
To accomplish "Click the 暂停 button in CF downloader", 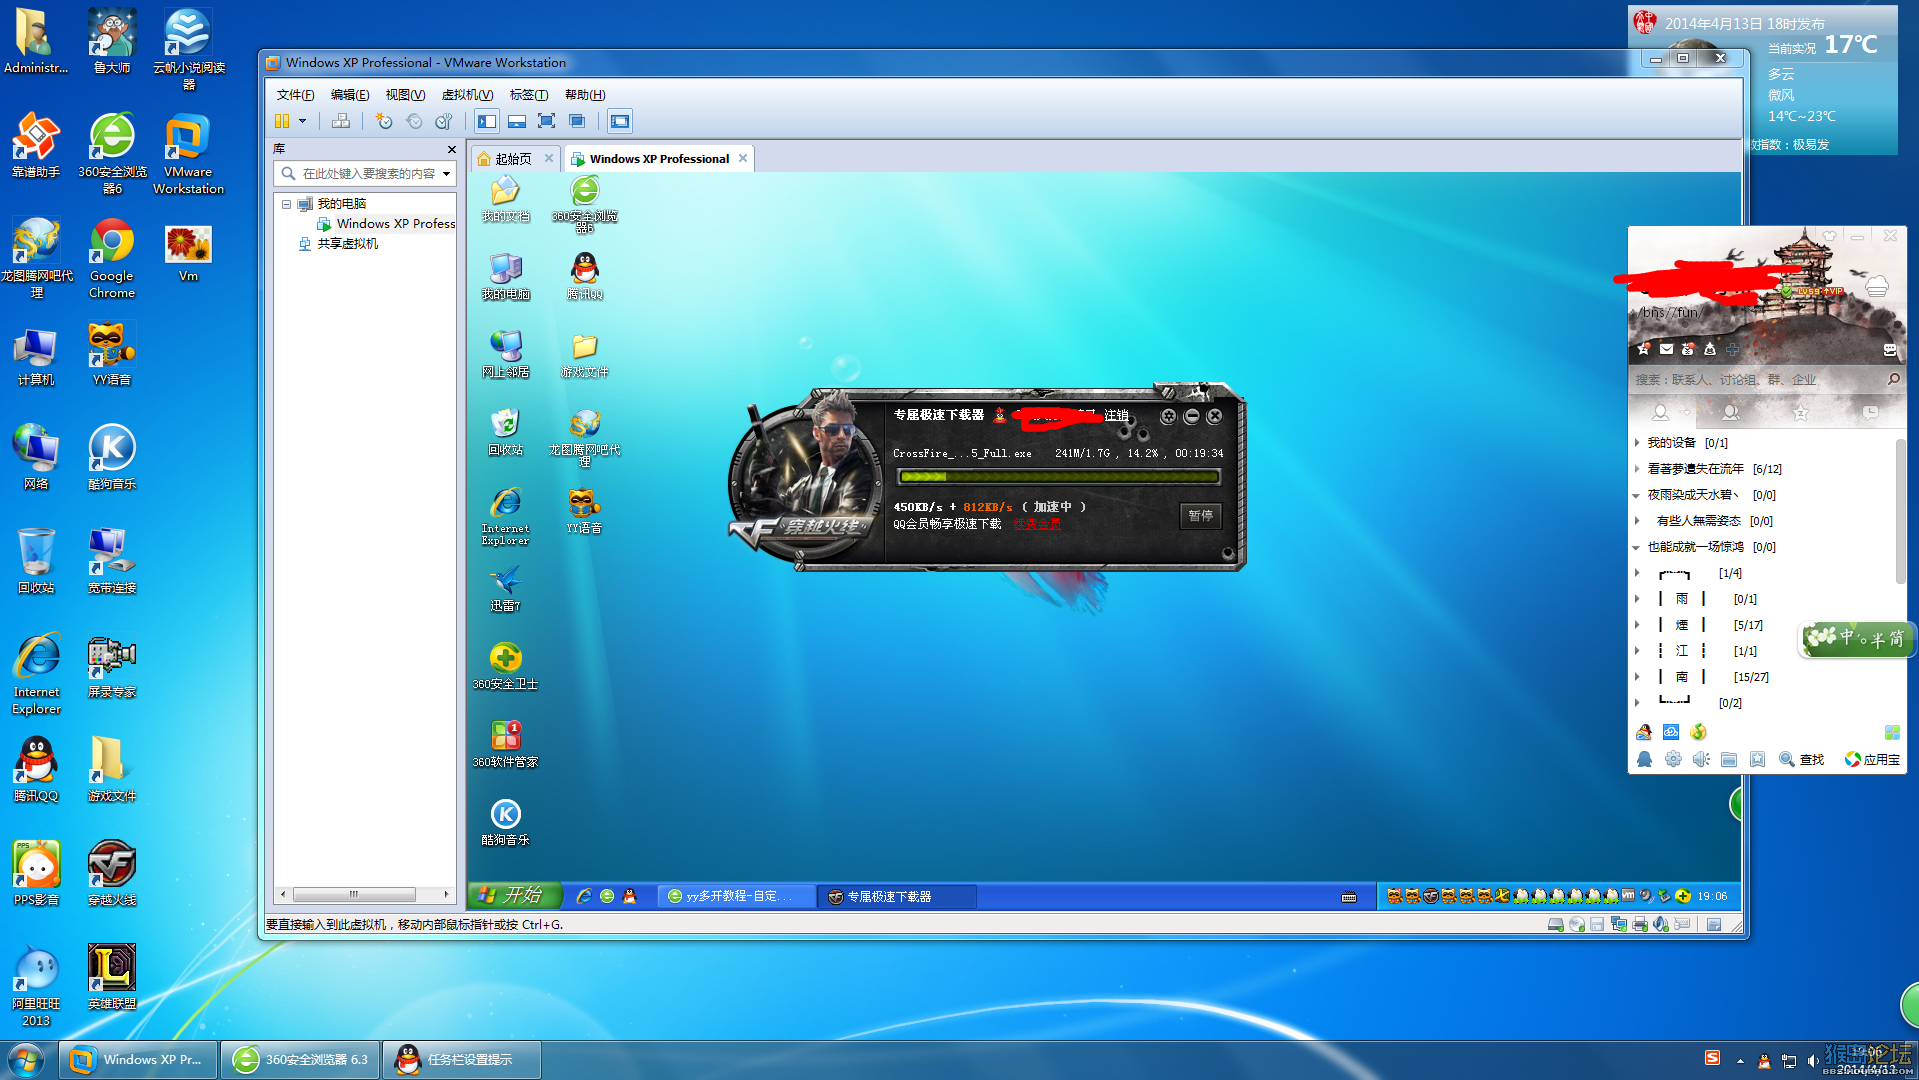I will 1200,515.
